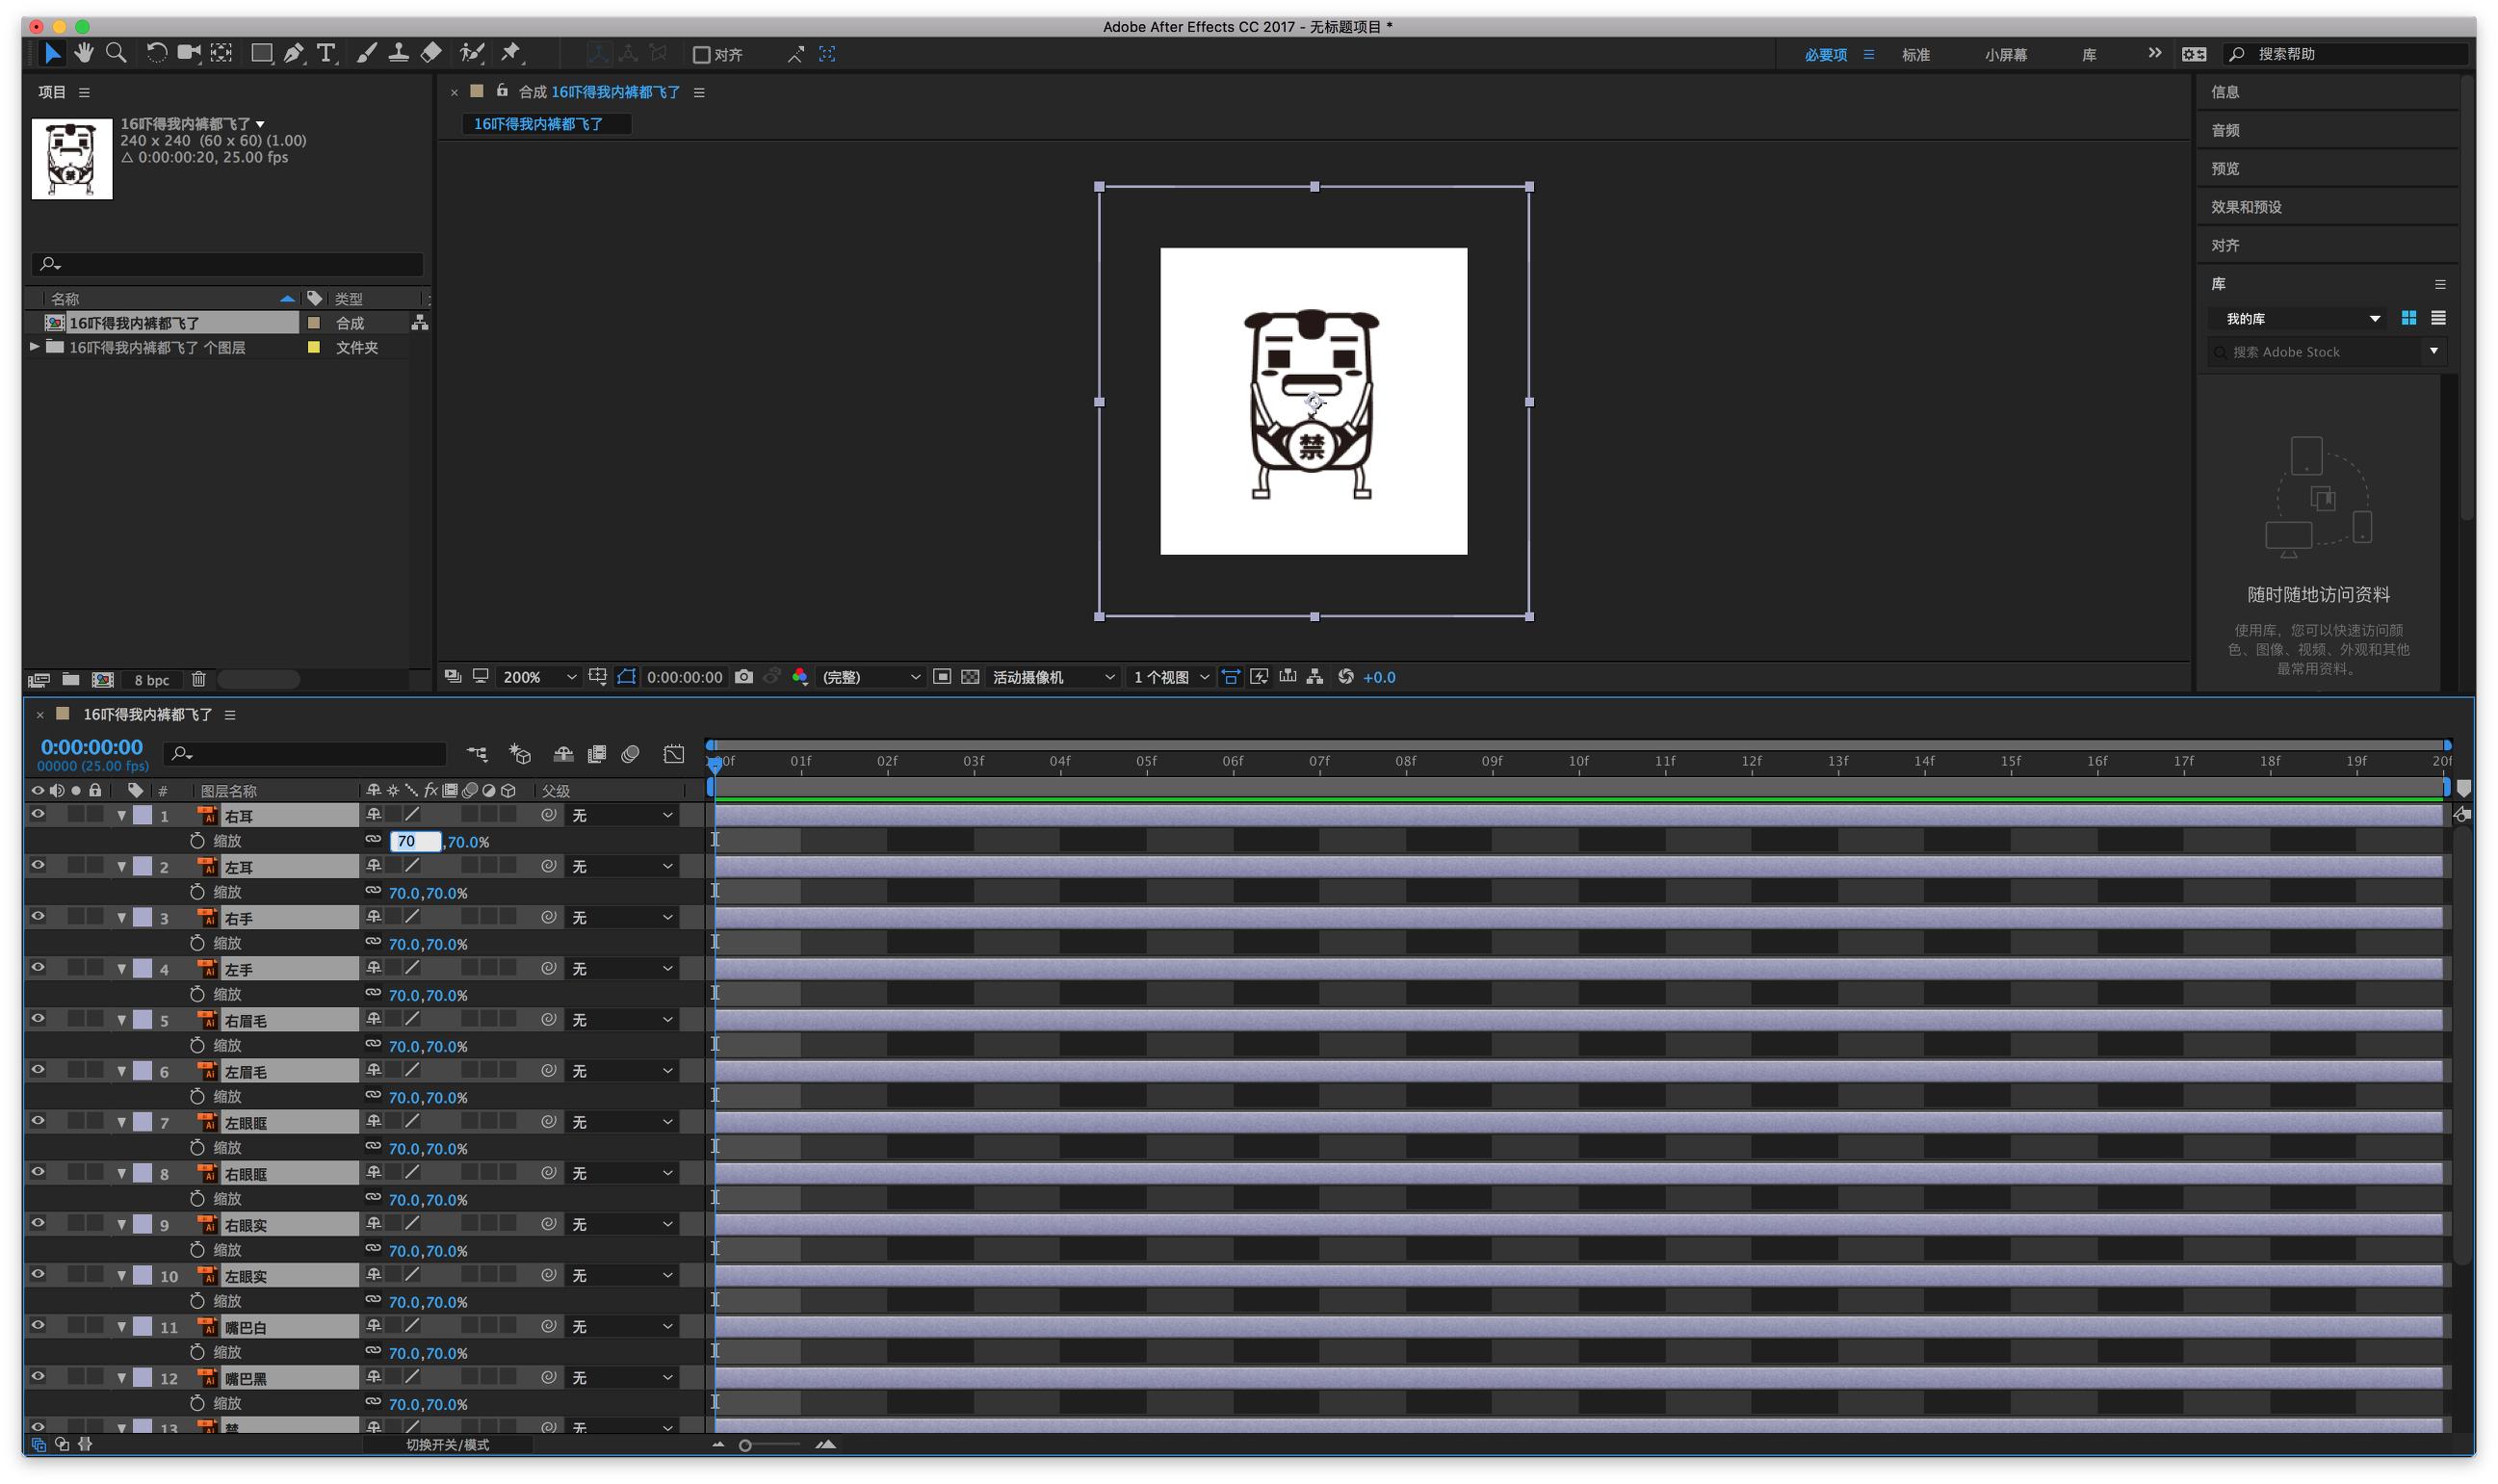The width and height of the screenshot is (2498, 1484).
Task: Select the Puppet Pin tool
Action: (x=511, y=53)
